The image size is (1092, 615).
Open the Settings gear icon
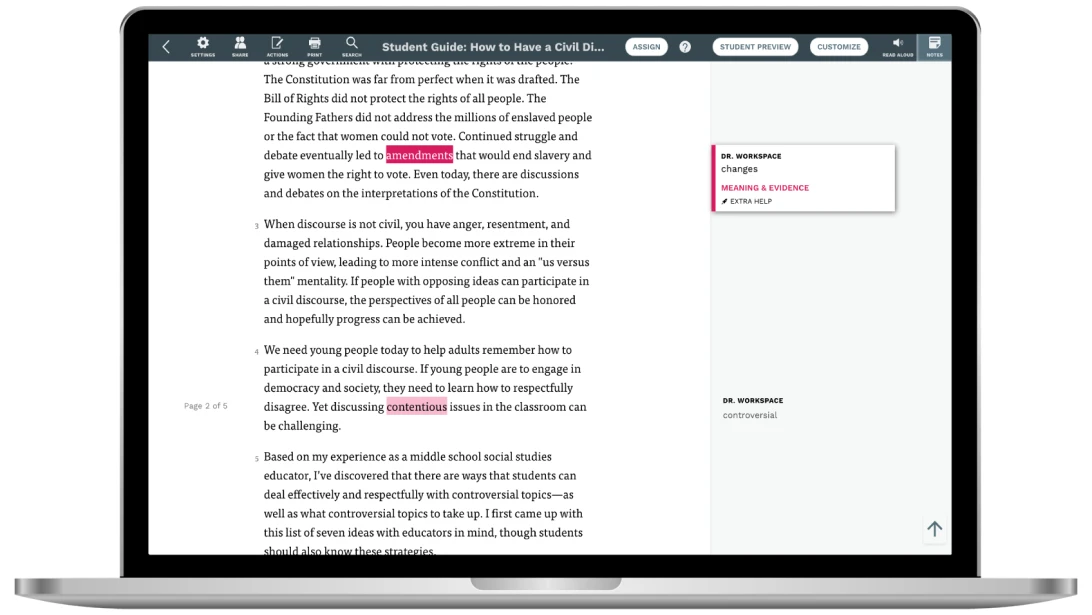[203, 47]
